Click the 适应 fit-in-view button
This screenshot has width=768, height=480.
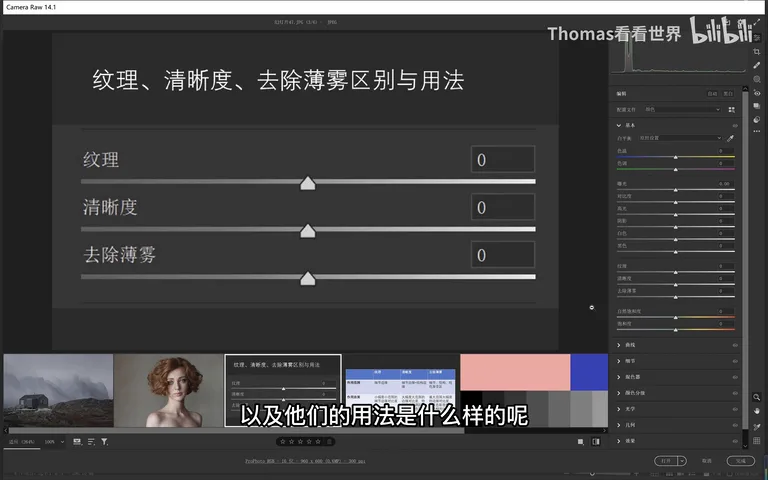22,442
